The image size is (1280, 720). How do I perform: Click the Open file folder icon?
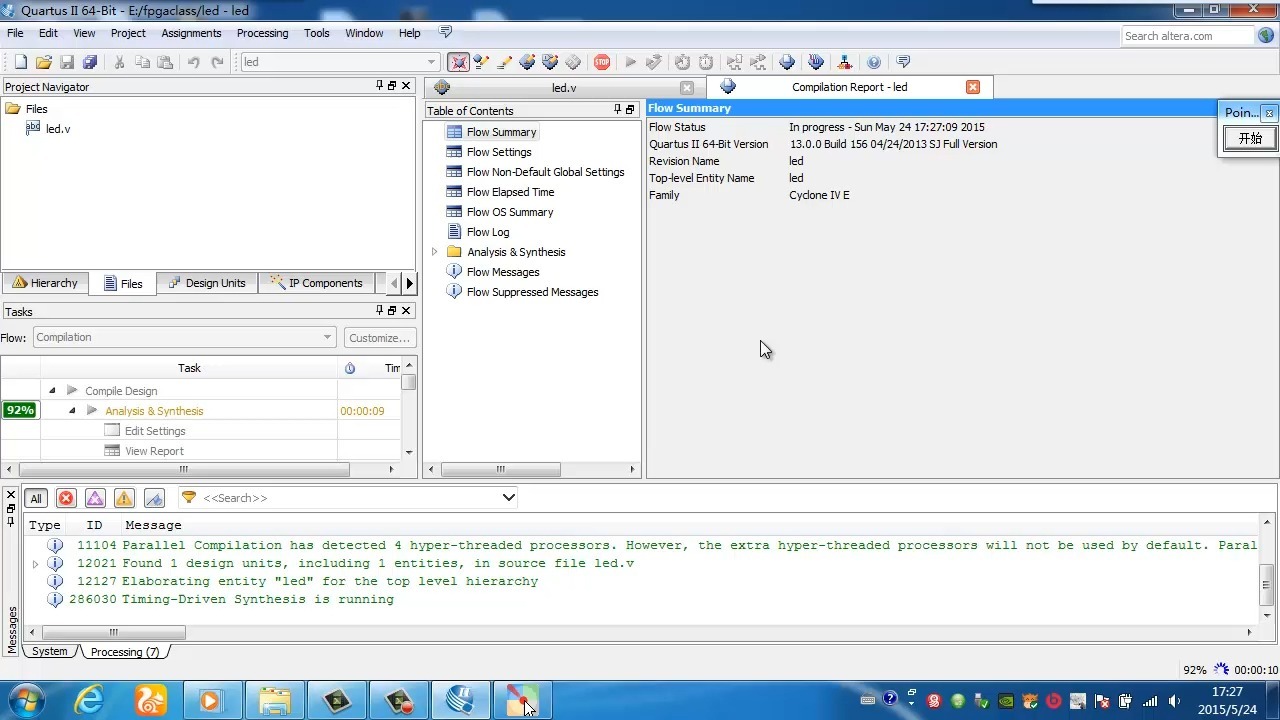click(44, 62)
